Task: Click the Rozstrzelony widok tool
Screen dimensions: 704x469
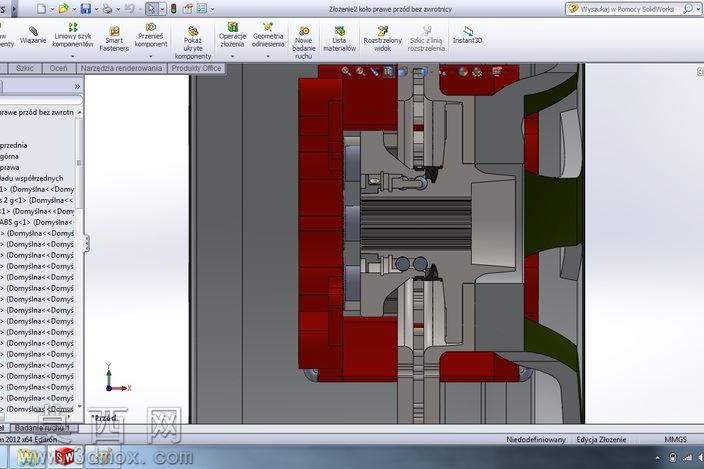Action: tap(383, 39)
